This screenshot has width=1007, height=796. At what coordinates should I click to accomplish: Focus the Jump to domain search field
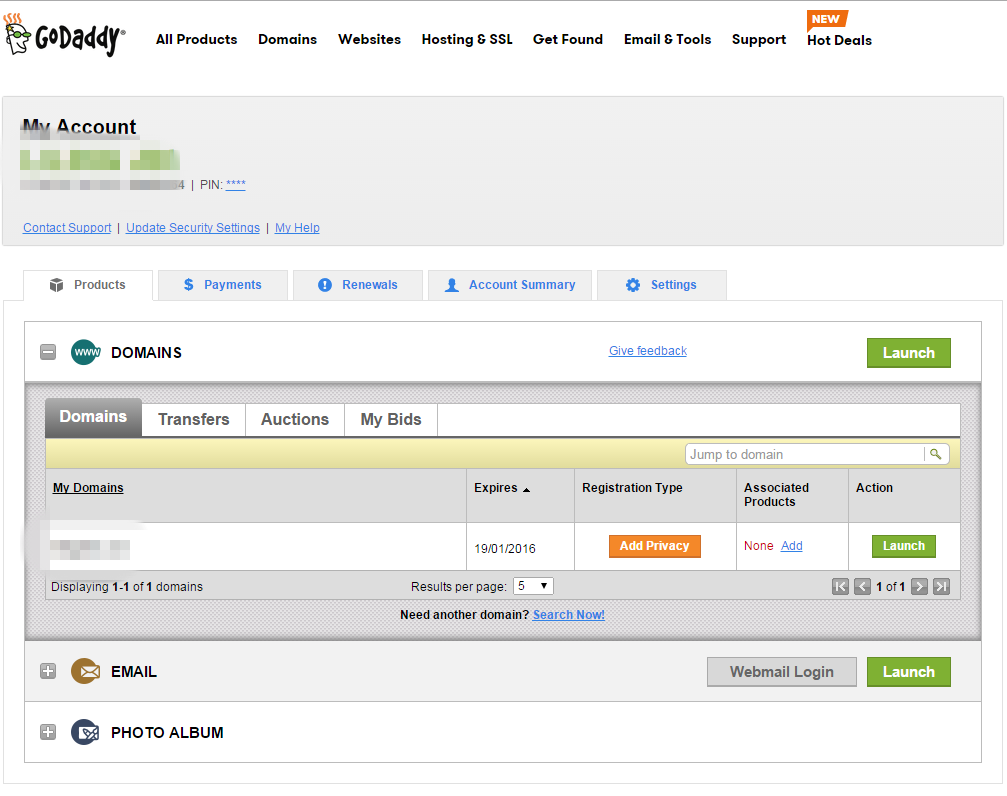pos(805,454)
